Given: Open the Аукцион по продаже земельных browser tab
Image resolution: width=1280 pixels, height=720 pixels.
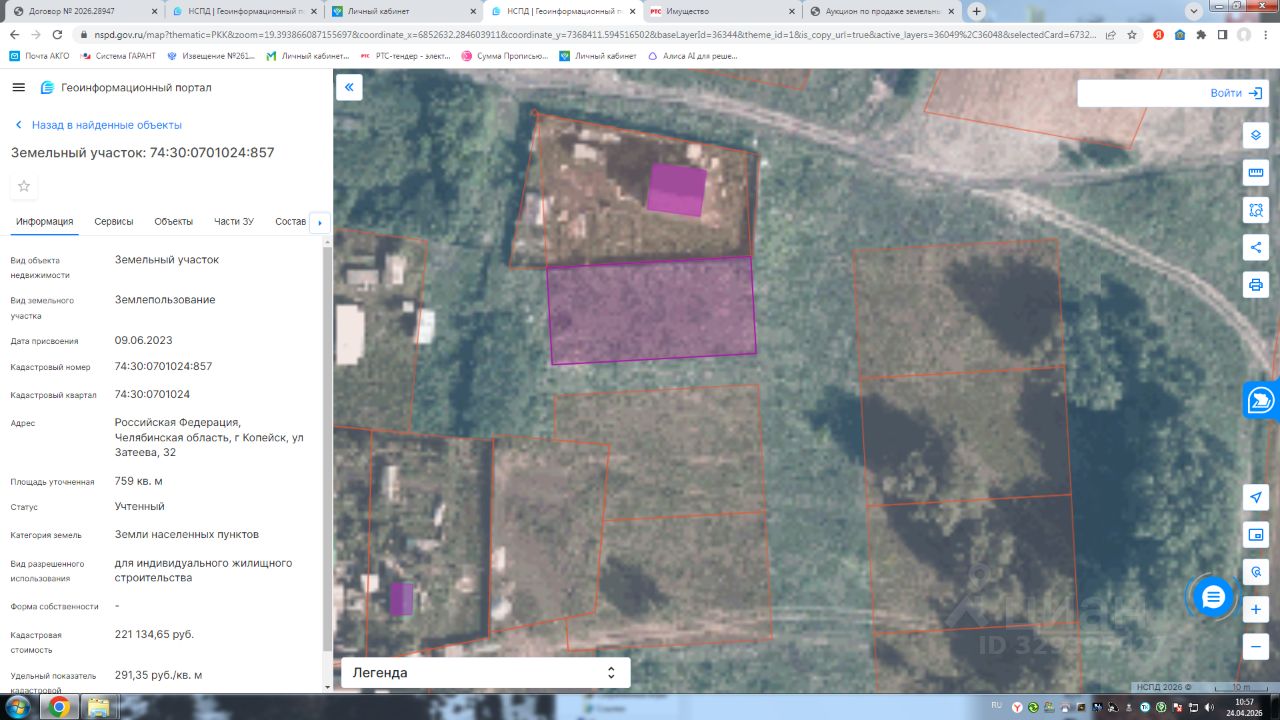Looking at the screenshot, I should coord(882,11).
